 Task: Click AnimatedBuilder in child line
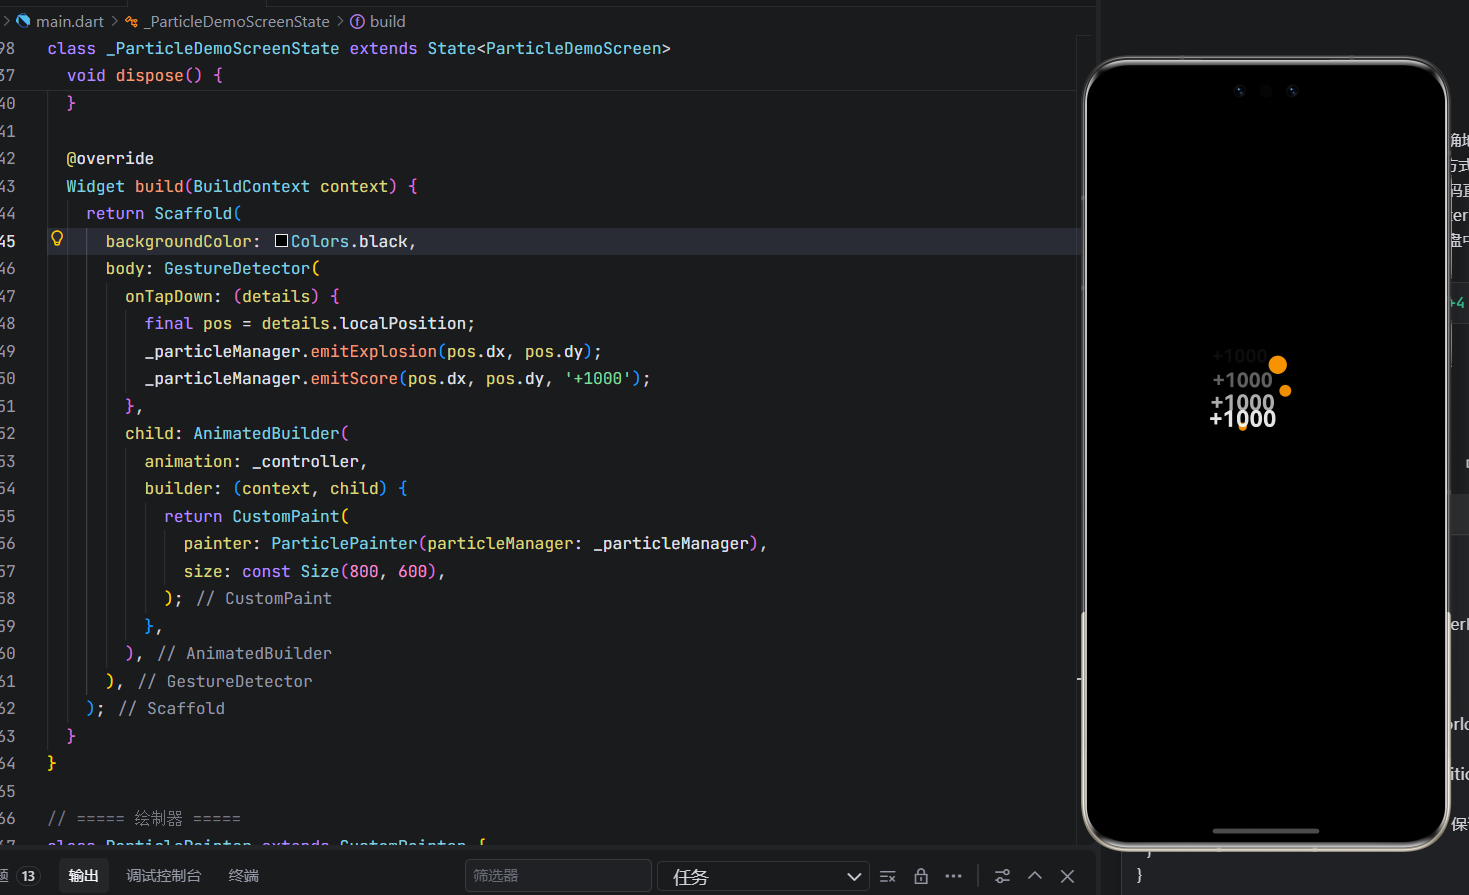[x=266, y=433]
